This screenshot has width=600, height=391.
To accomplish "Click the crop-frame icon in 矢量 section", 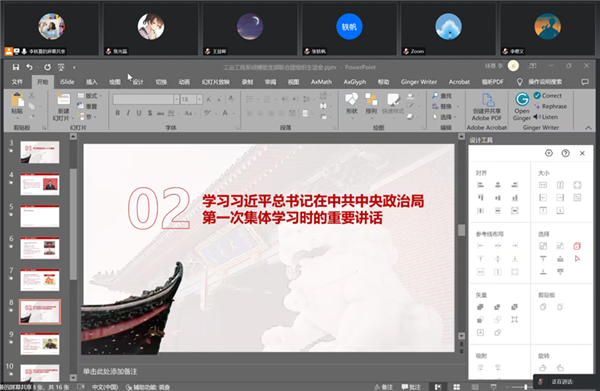I will (x=515, y=319).
